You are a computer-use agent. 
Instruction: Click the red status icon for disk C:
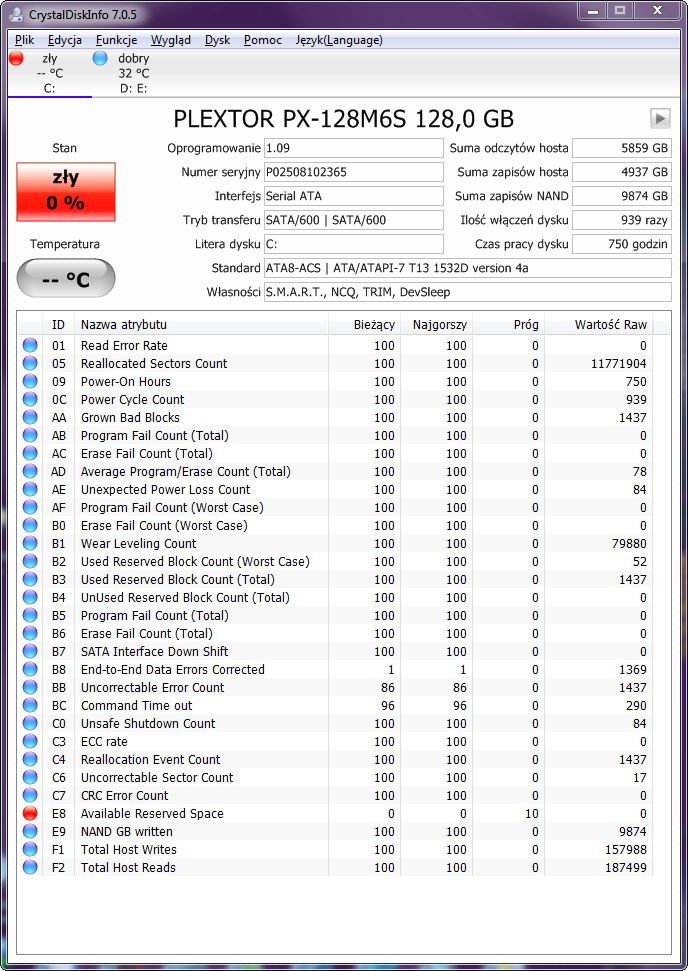click(x=17, y=58)
